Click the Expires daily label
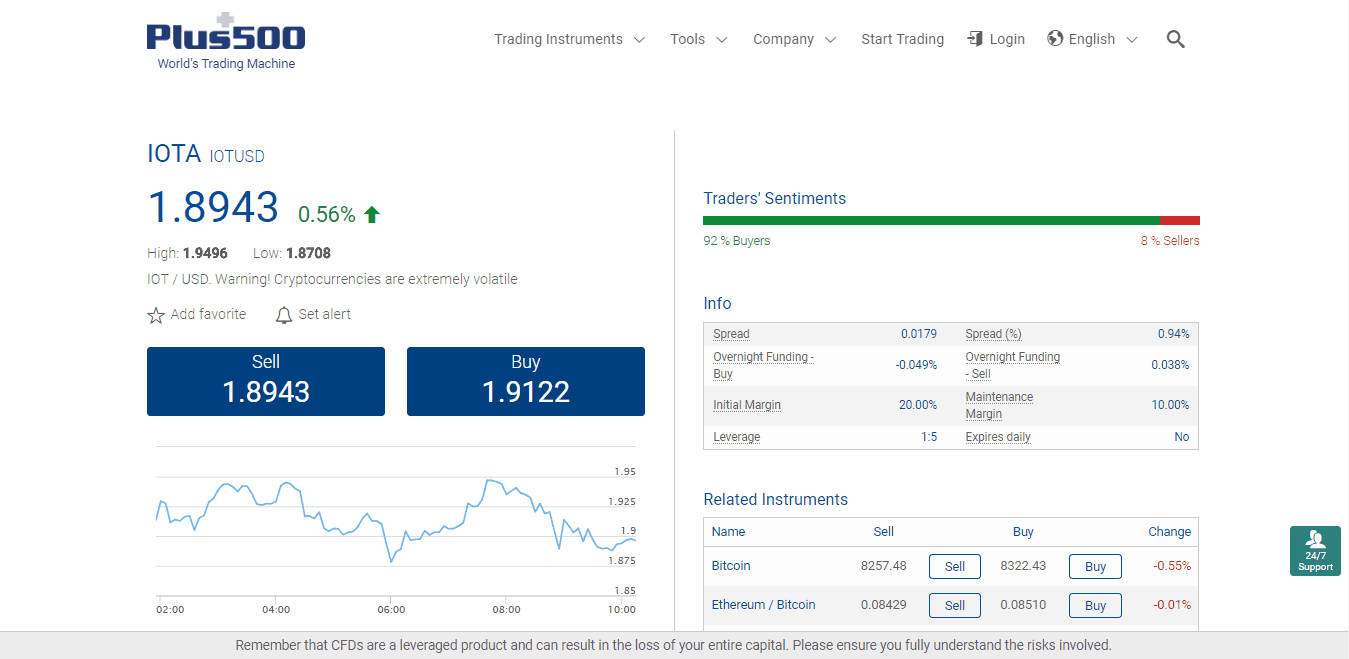Screen dimensions: 1349x659 (x=998, y=437)
